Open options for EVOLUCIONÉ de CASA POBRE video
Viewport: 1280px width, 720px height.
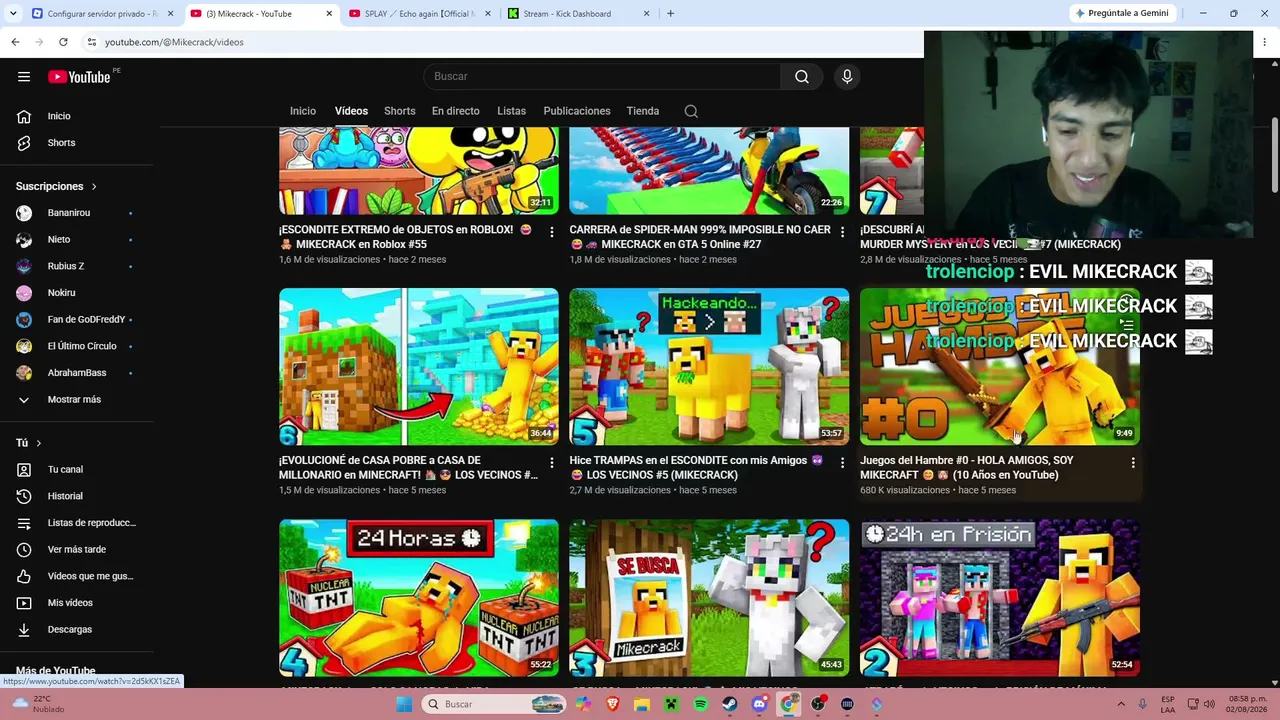(x=551, y=463)
